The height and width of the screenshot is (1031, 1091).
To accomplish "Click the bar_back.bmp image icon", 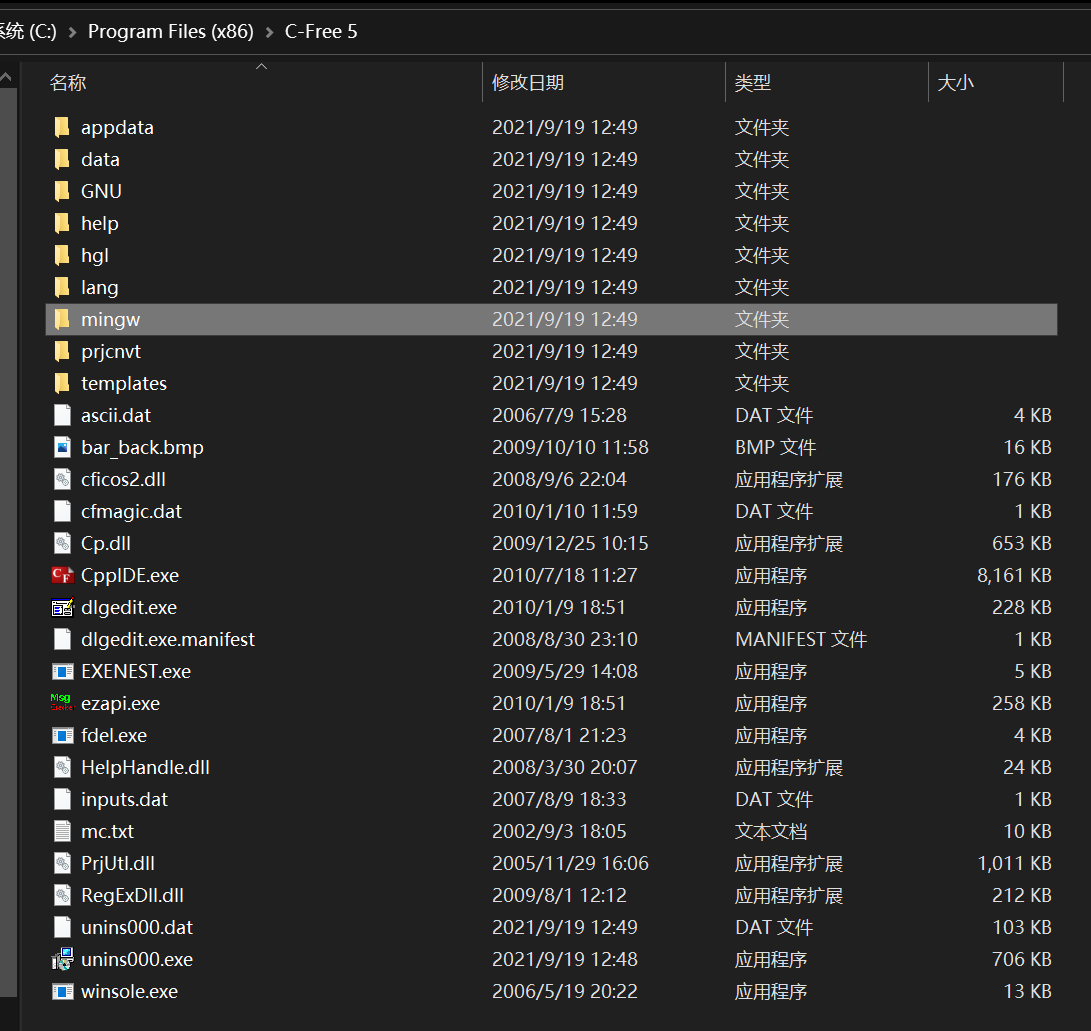I will (63, 447).
